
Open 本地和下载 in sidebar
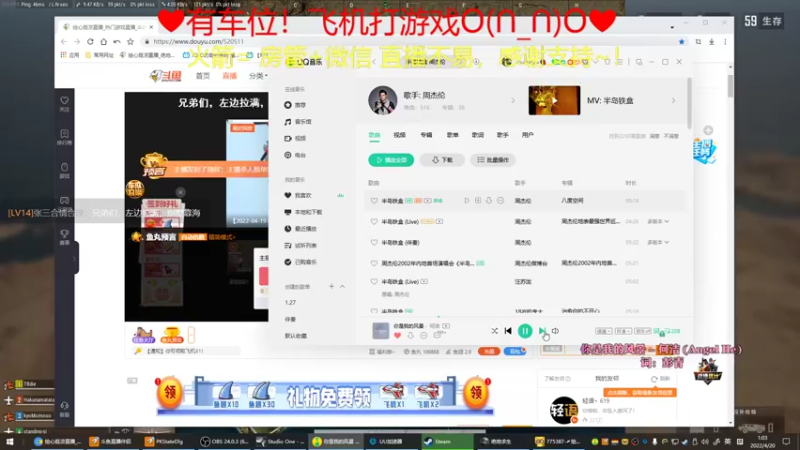point(303,212)
